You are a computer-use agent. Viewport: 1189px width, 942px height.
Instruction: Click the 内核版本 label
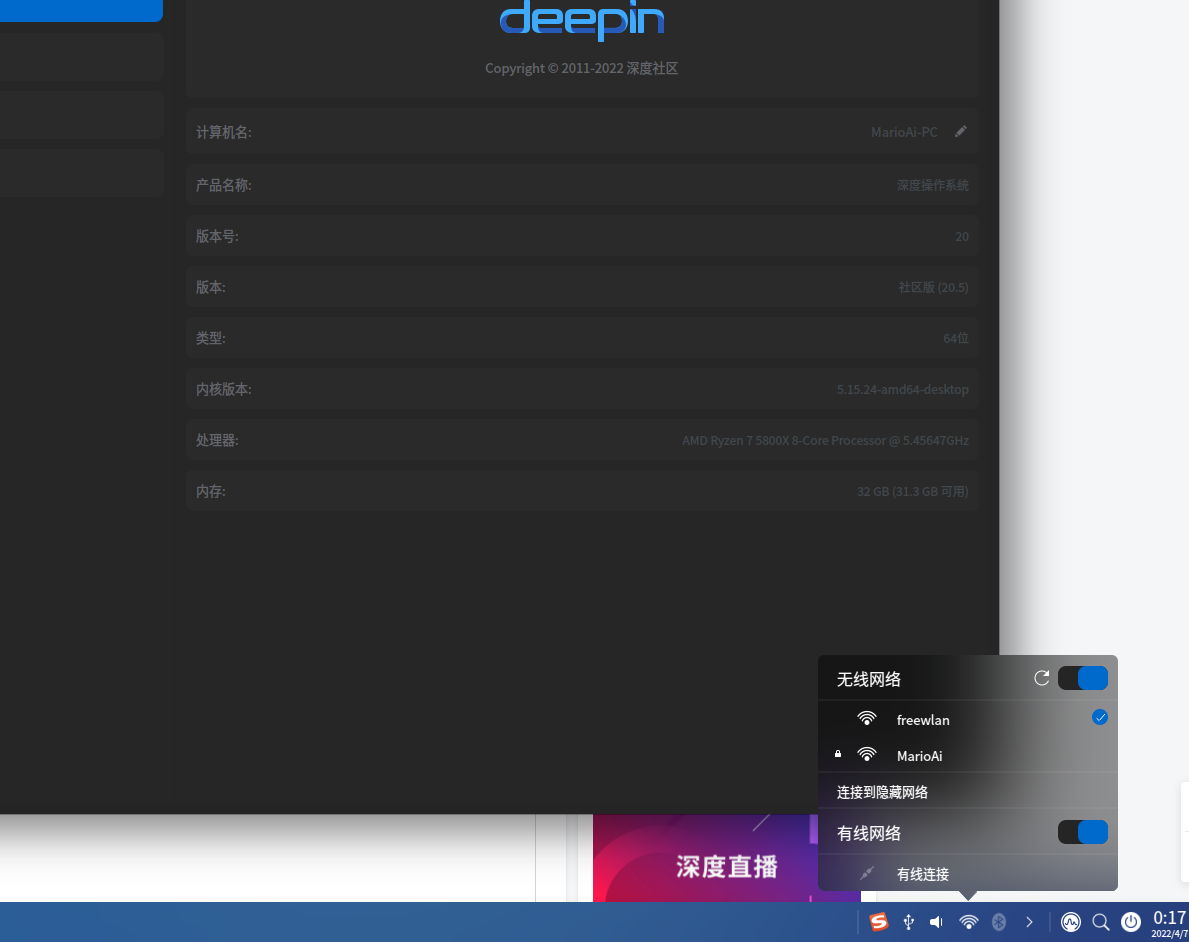(x=224, y=389)
